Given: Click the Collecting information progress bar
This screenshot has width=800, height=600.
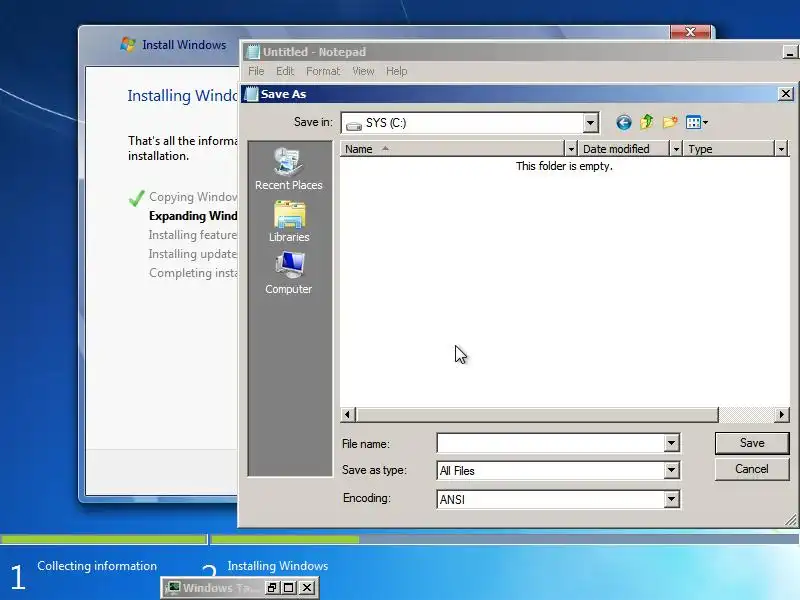Looking at the screenshot, I should tap(104, 539).
